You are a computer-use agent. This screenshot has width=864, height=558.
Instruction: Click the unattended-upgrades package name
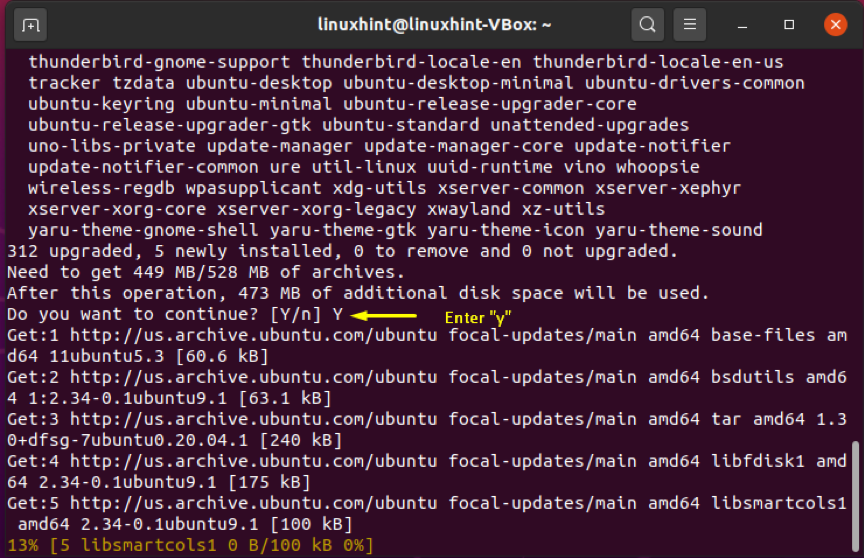590,125
